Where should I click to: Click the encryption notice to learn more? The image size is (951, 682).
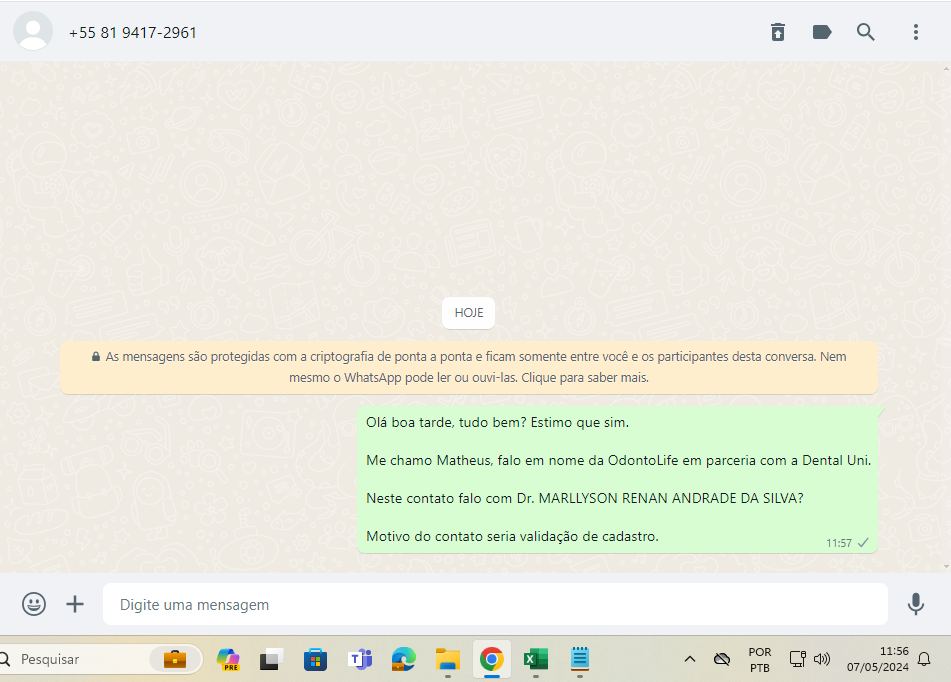pos(468,367)
